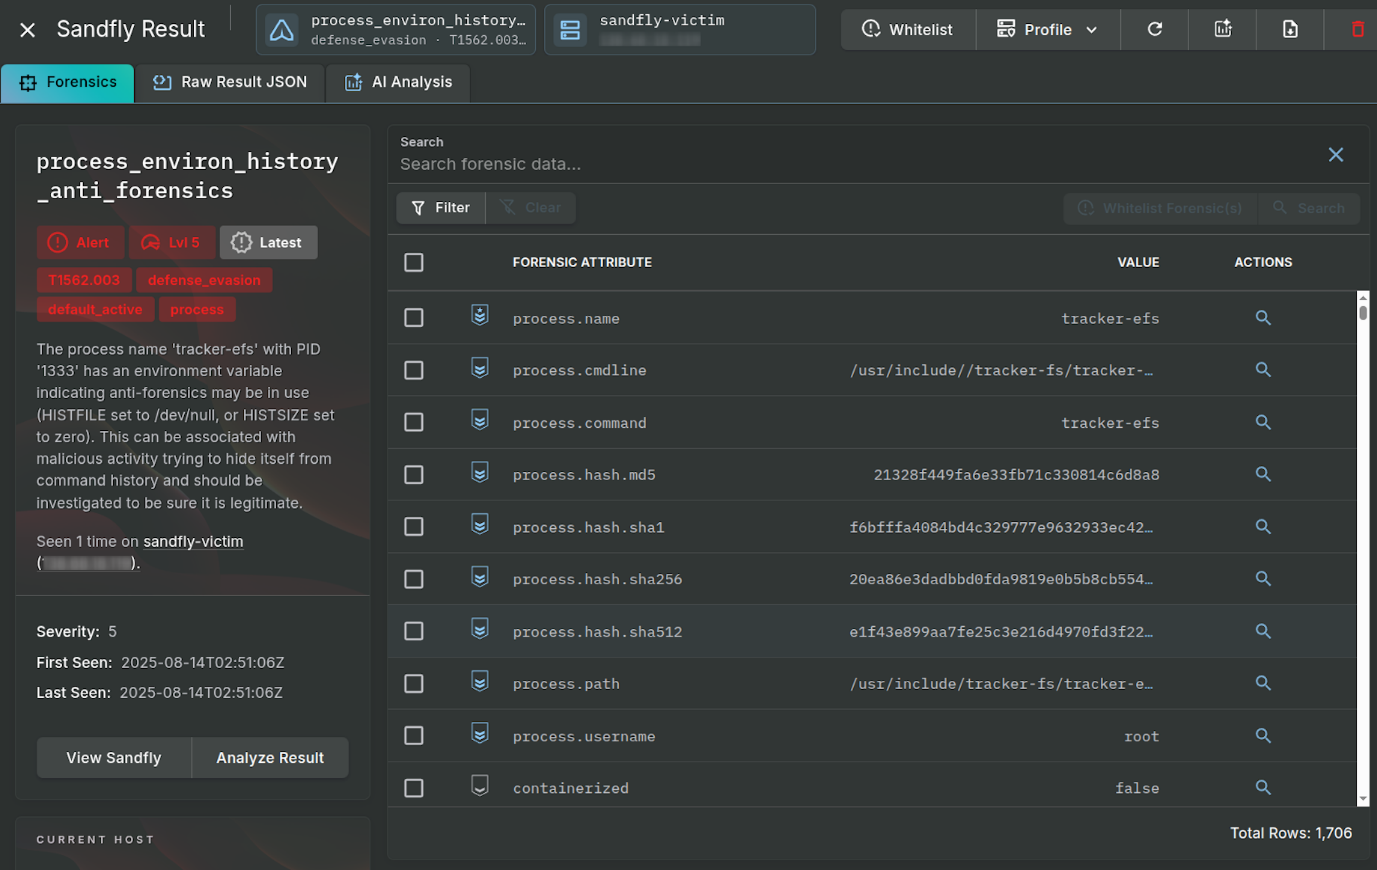Screen dimensions: 1377x870
Task: Click the magnifier action for process.hash.sha512
Action: pyautogui.click(x=1263, y=631)
